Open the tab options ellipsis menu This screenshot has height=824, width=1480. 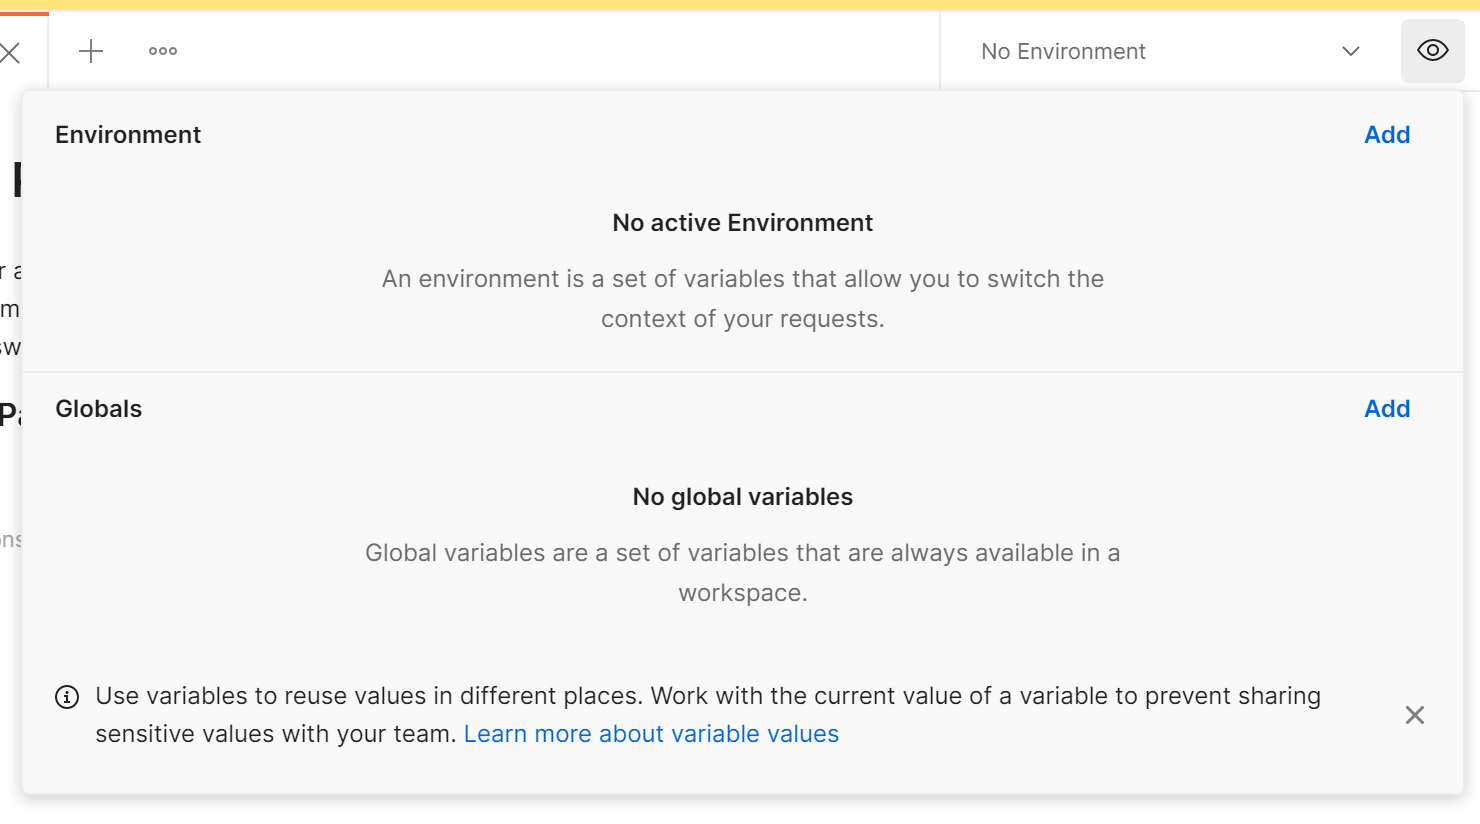click(163, 51)
